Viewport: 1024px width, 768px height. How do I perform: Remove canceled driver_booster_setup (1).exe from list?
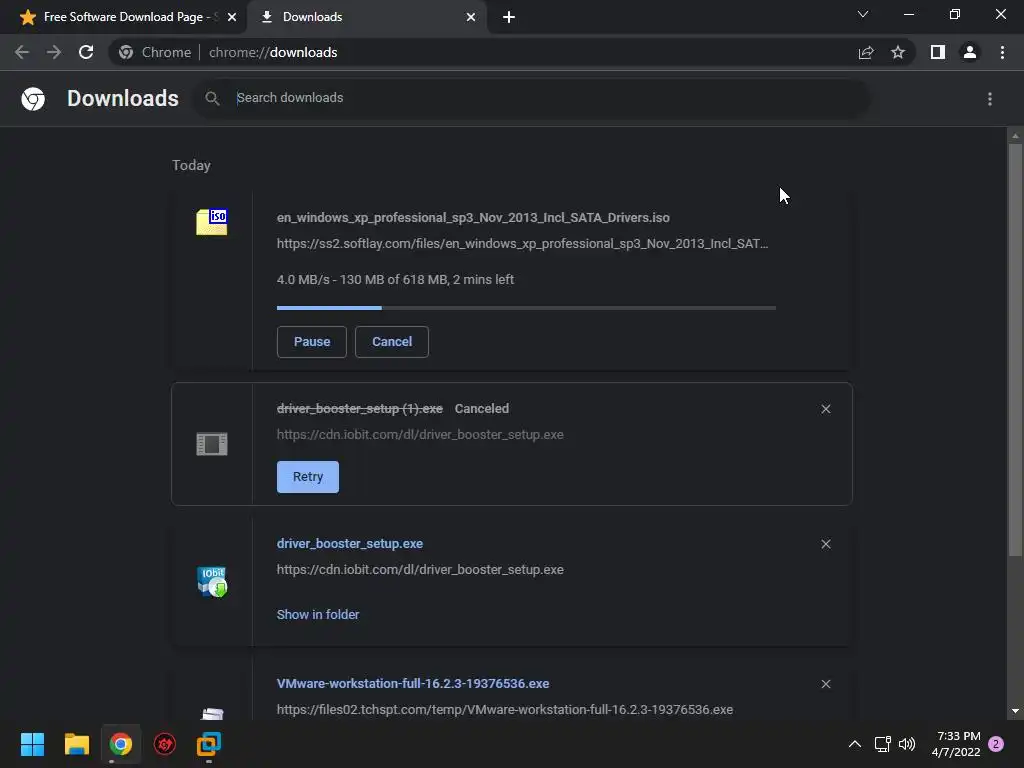click(x=826, y=409)
